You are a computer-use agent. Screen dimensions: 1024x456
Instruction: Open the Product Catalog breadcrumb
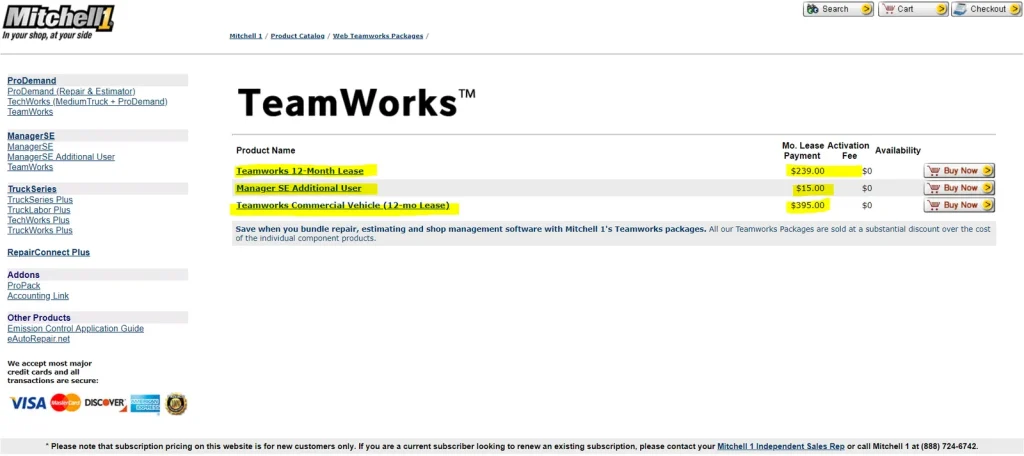297,36
